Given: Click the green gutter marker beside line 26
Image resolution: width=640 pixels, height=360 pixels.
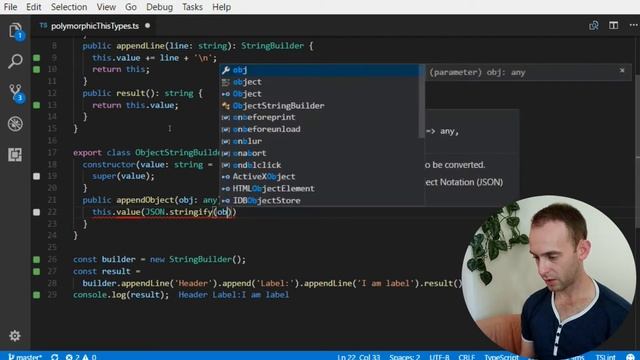Looking at the screenshot, I should tap(37, 259).
